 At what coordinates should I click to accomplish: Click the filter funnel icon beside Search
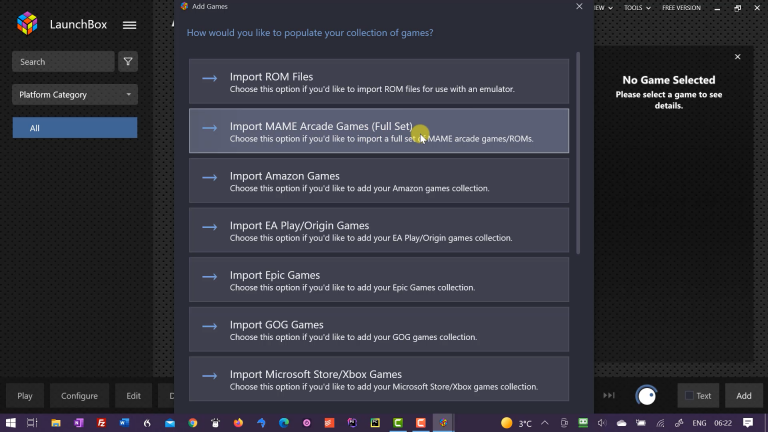click(128, 62)
